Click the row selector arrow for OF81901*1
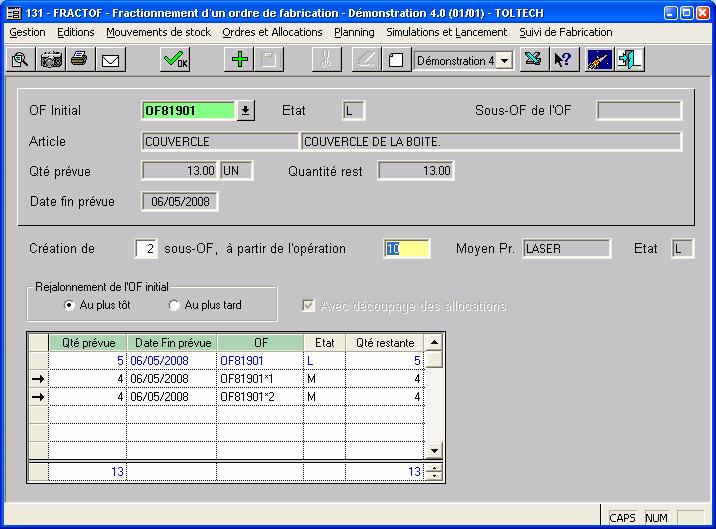Image resolution: width=716 pixels, height=529 pixels. 38,379
